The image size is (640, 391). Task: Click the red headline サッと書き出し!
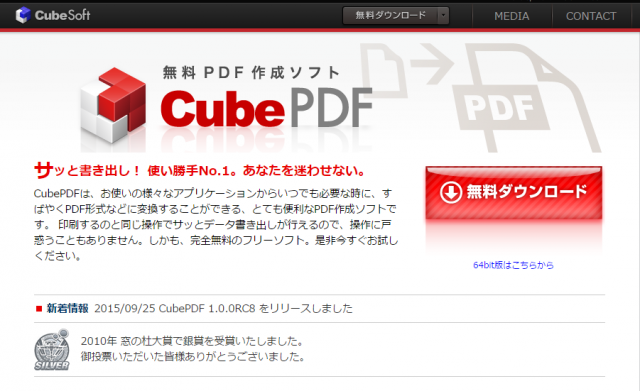point(87,170)
